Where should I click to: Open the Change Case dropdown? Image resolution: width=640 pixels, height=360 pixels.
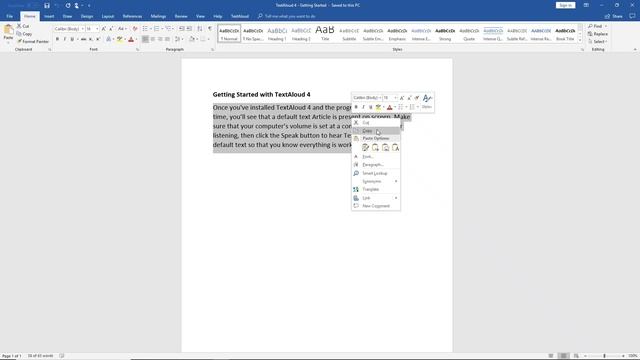pyautogui.click(x=122, y=29)
